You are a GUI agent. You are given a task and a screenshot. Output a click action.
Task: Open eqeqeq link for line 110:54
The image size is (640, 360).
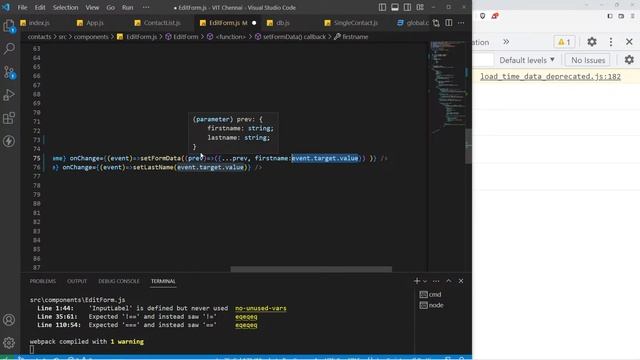[x=246, y=325]
